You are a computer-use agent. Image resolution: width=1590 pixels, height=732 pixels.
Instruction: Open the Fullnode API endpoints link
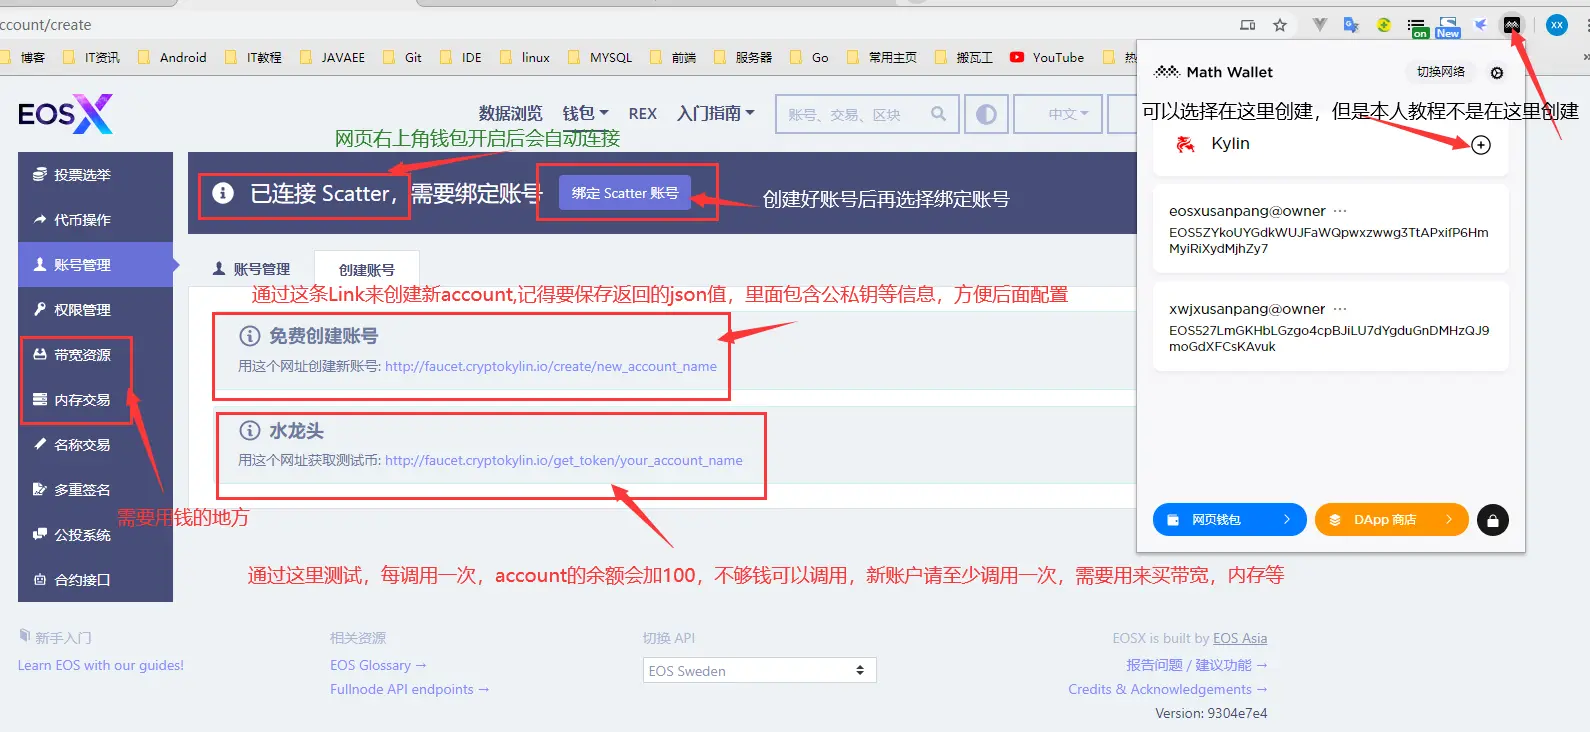(x=410, y=689)
